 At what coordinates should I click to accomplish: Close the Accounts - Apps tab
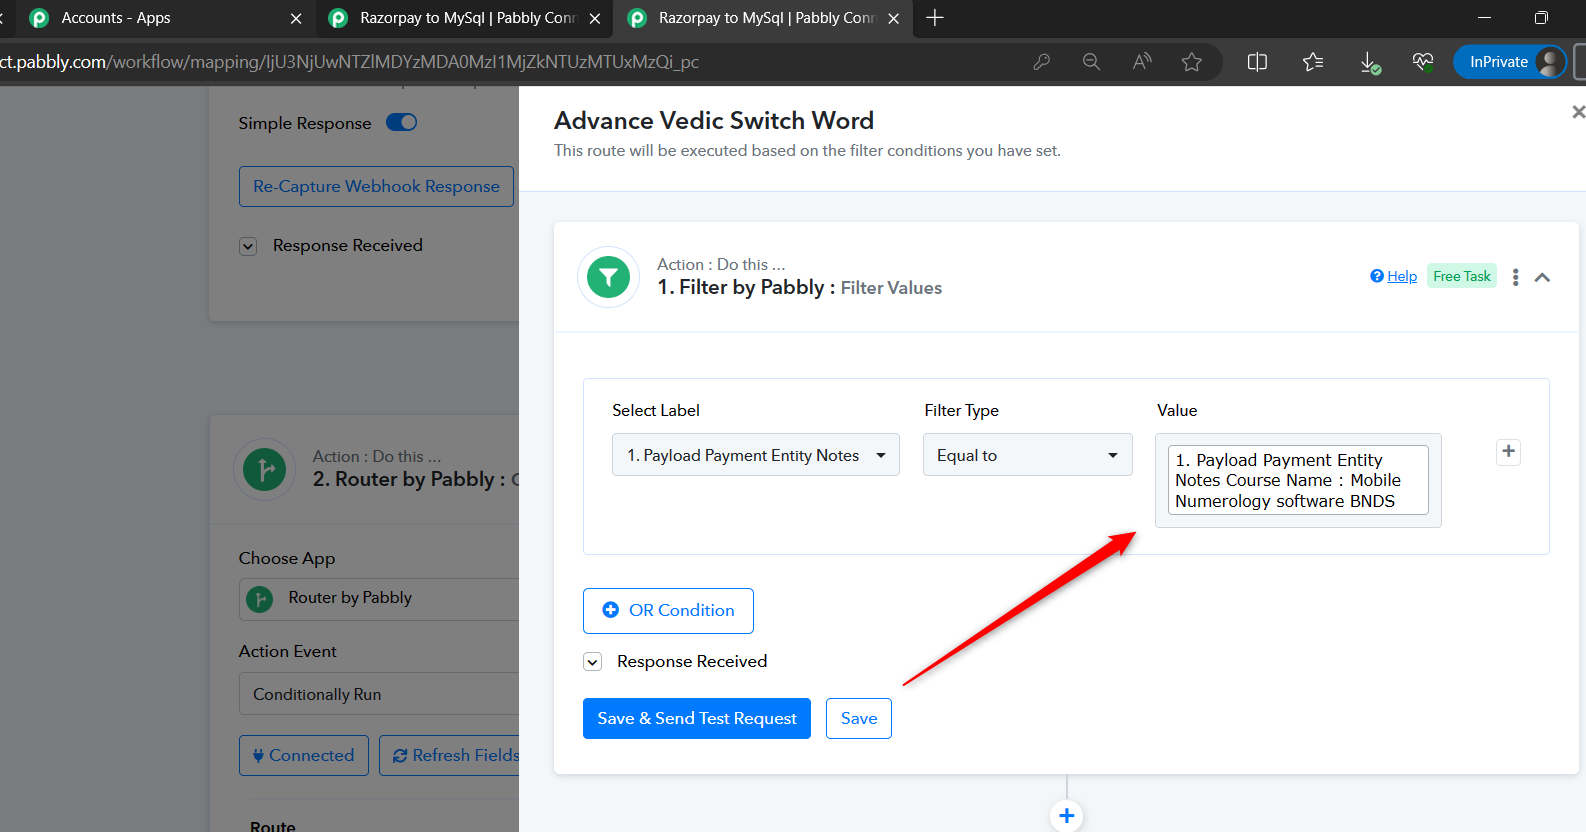296,18
